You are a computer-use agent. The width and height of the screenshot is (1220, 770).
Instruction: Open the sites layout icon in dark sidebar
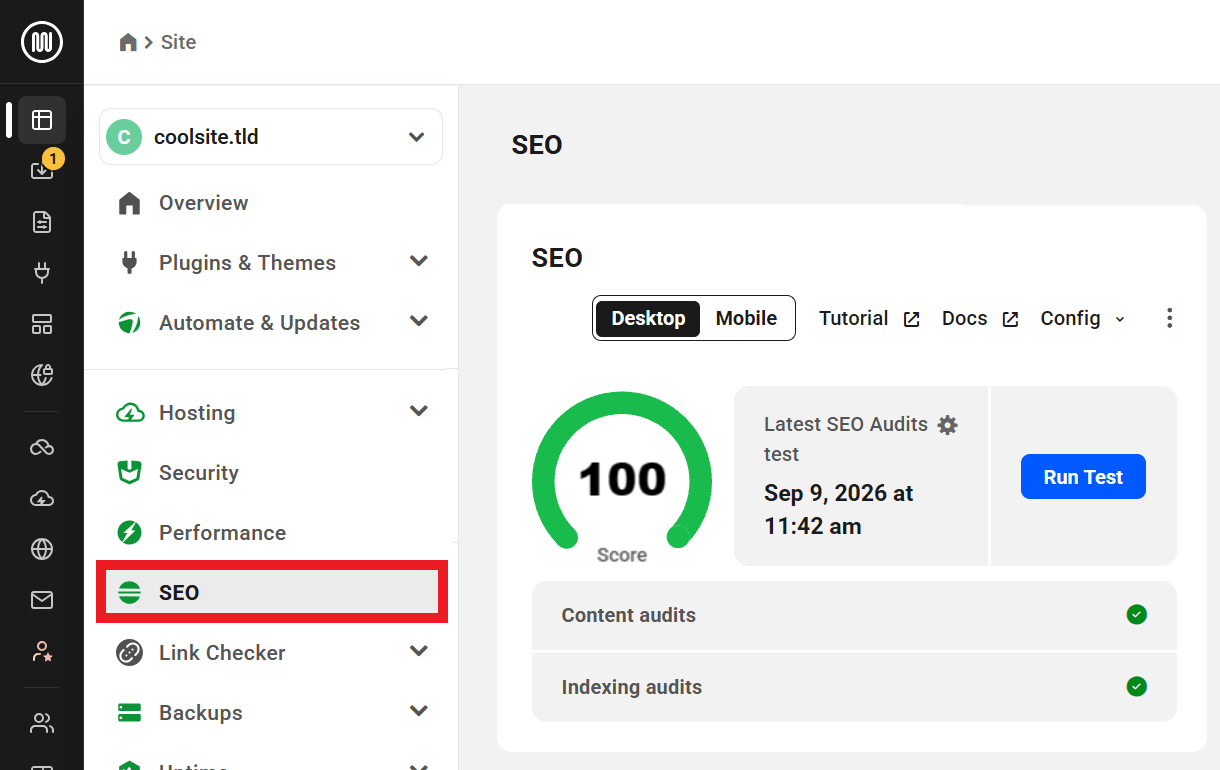point(42,120)
